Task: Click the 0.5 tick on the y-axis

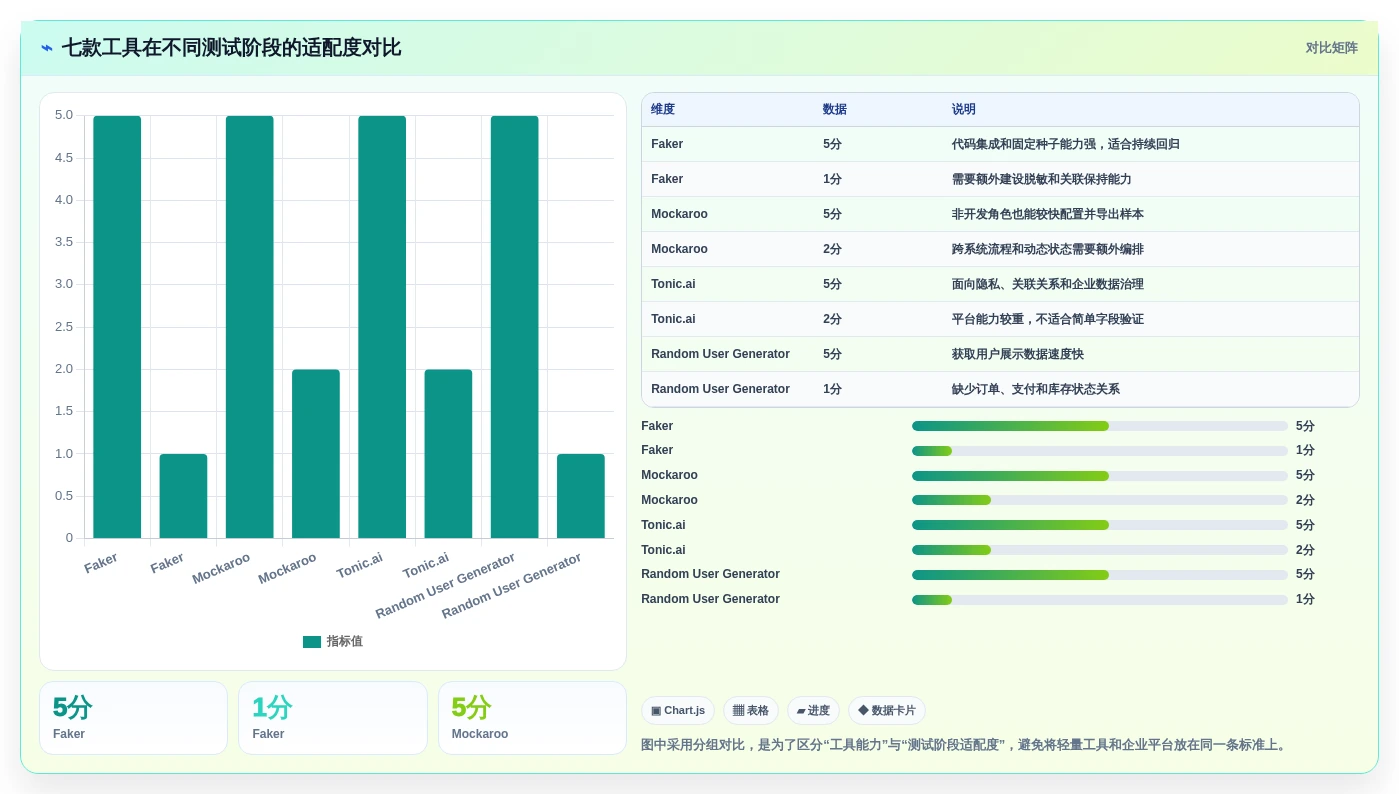Action: click(64, 496)
